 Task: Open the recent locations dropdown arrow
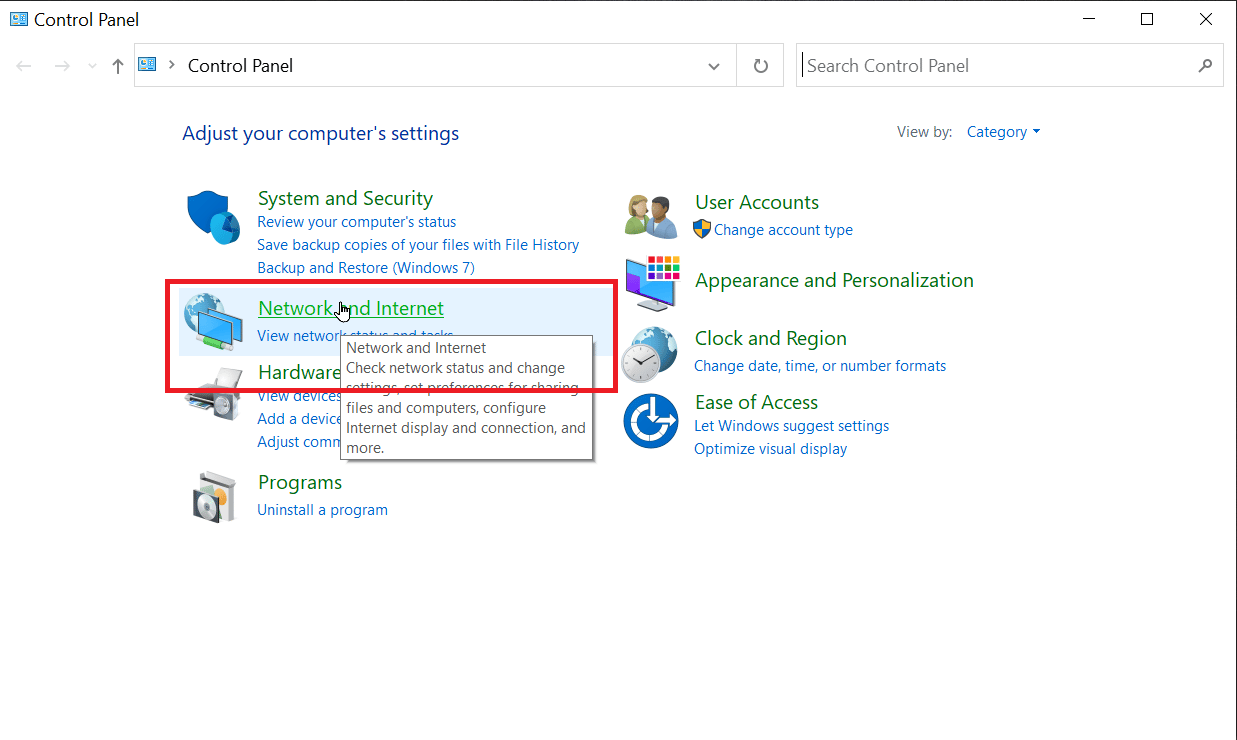point(93,66)
